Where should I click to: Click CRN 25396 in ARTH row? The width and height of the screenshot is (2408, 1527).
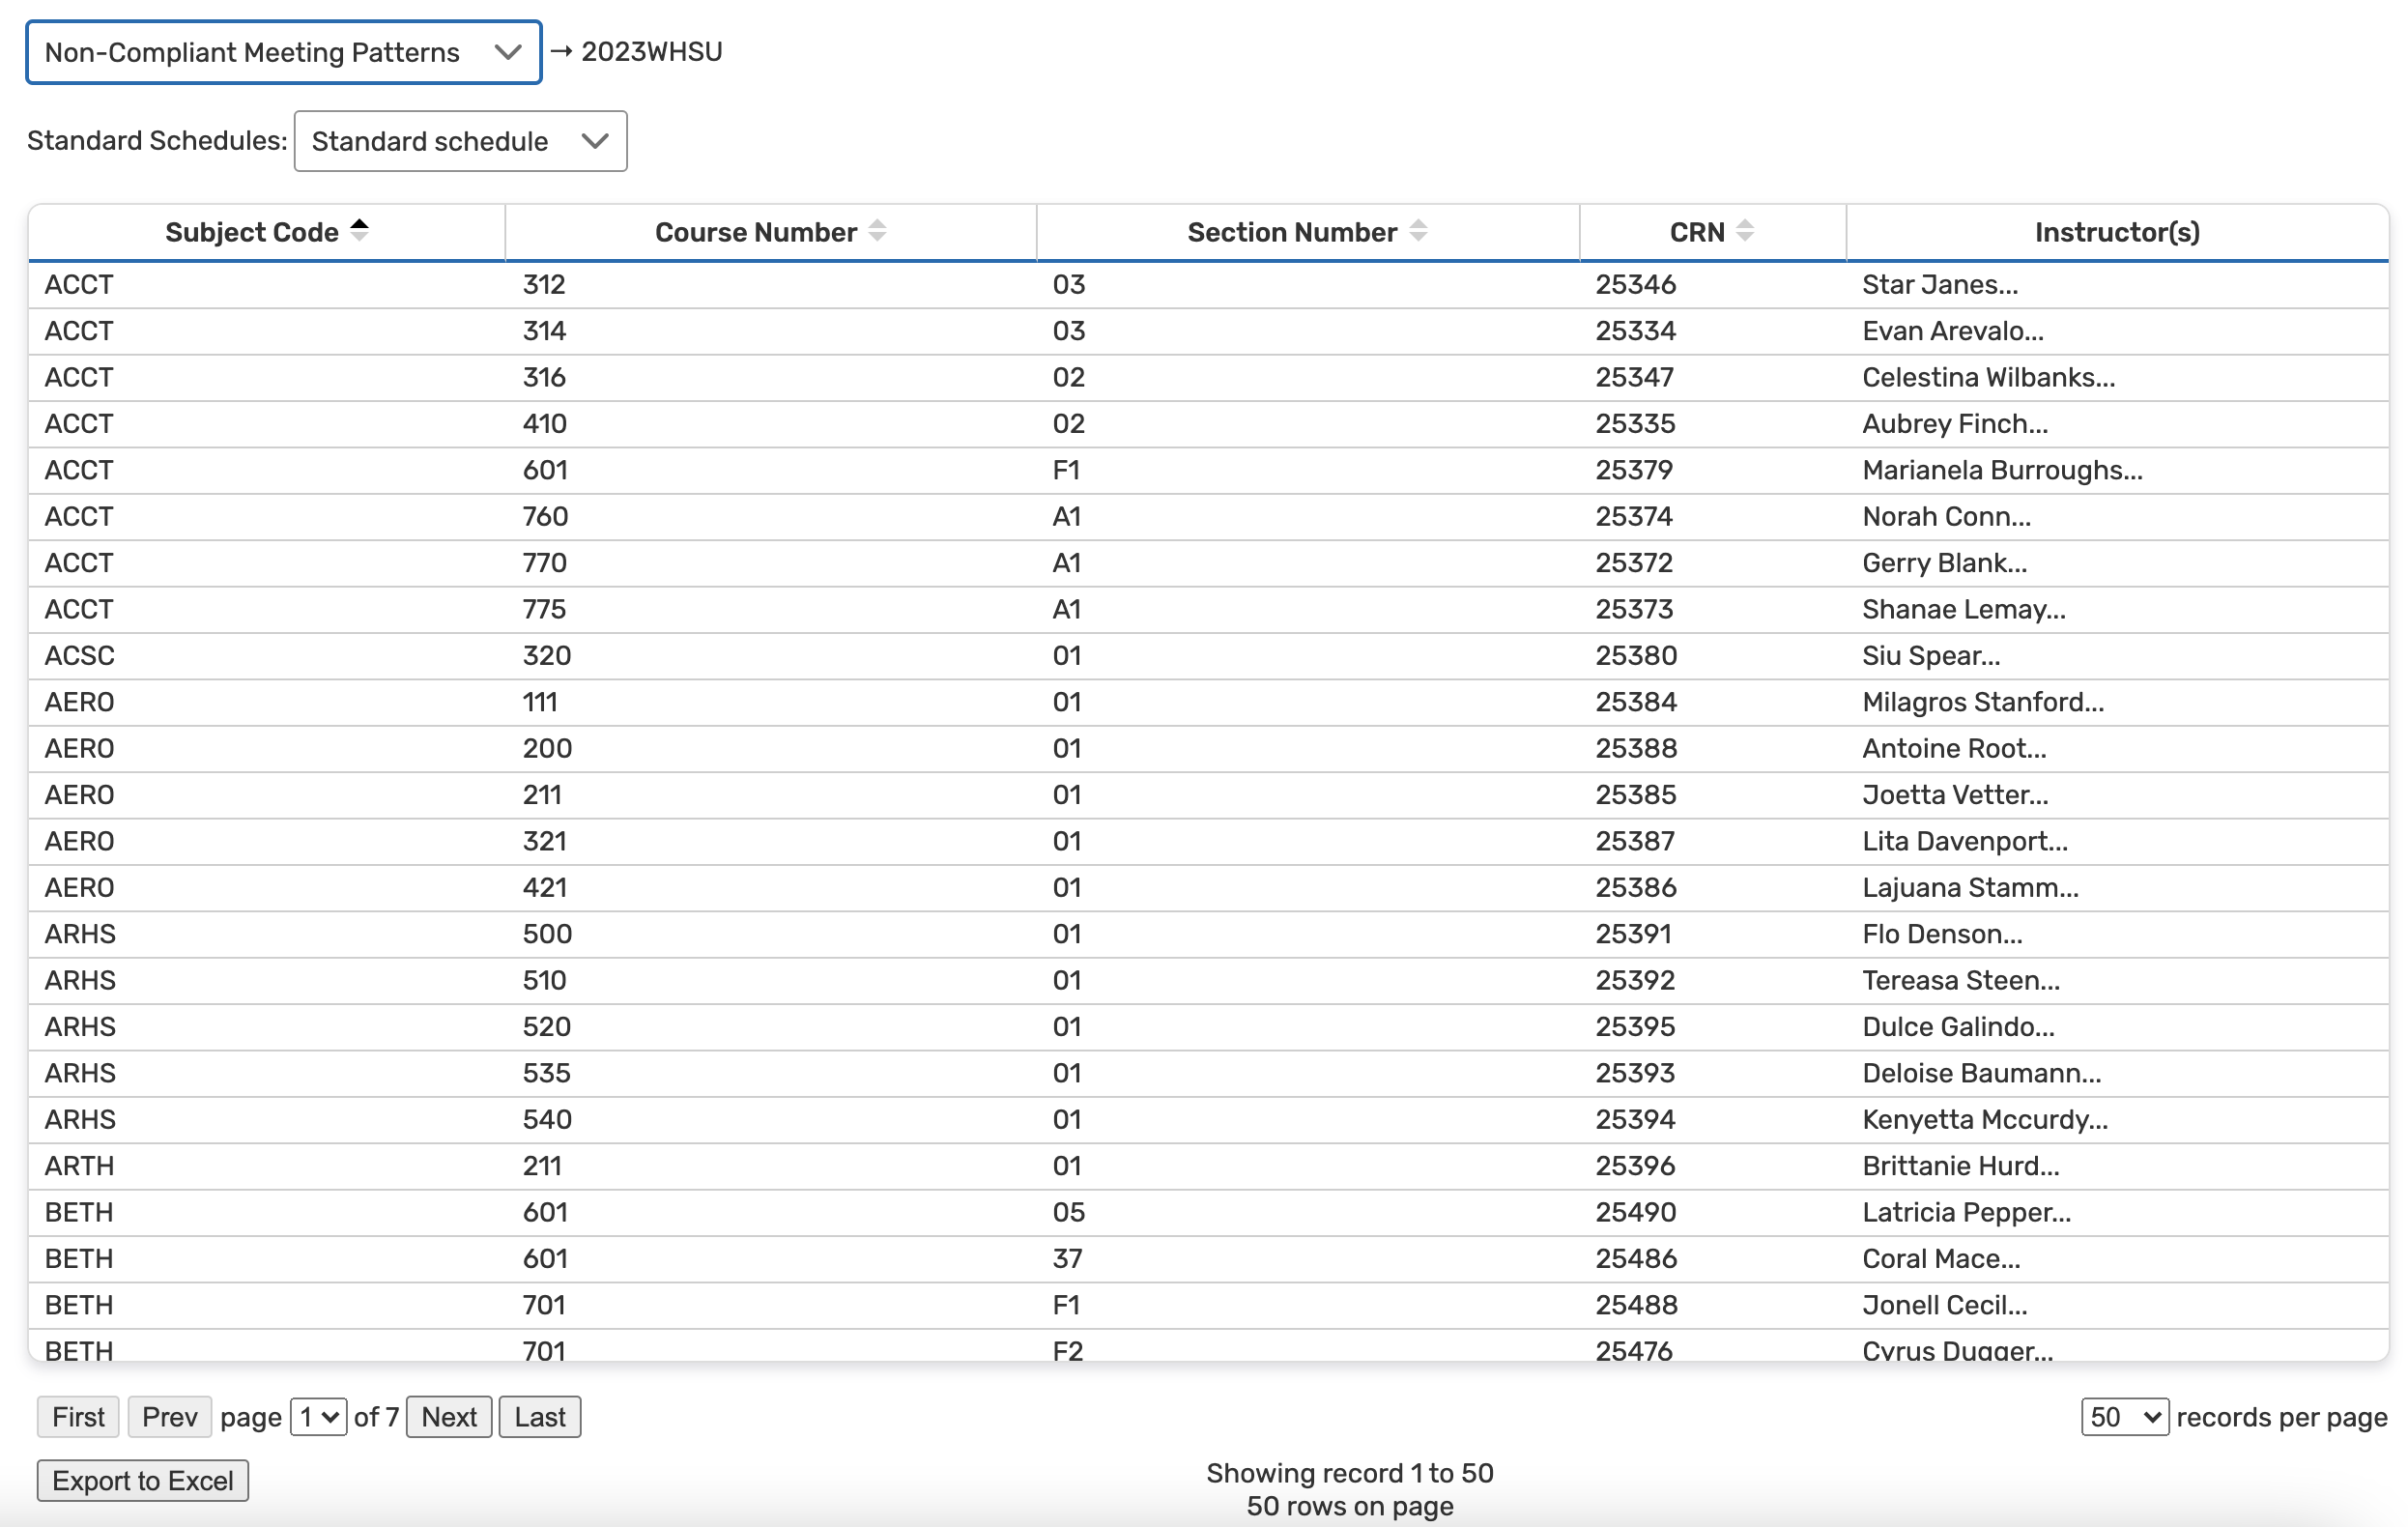(1634, 1166)
